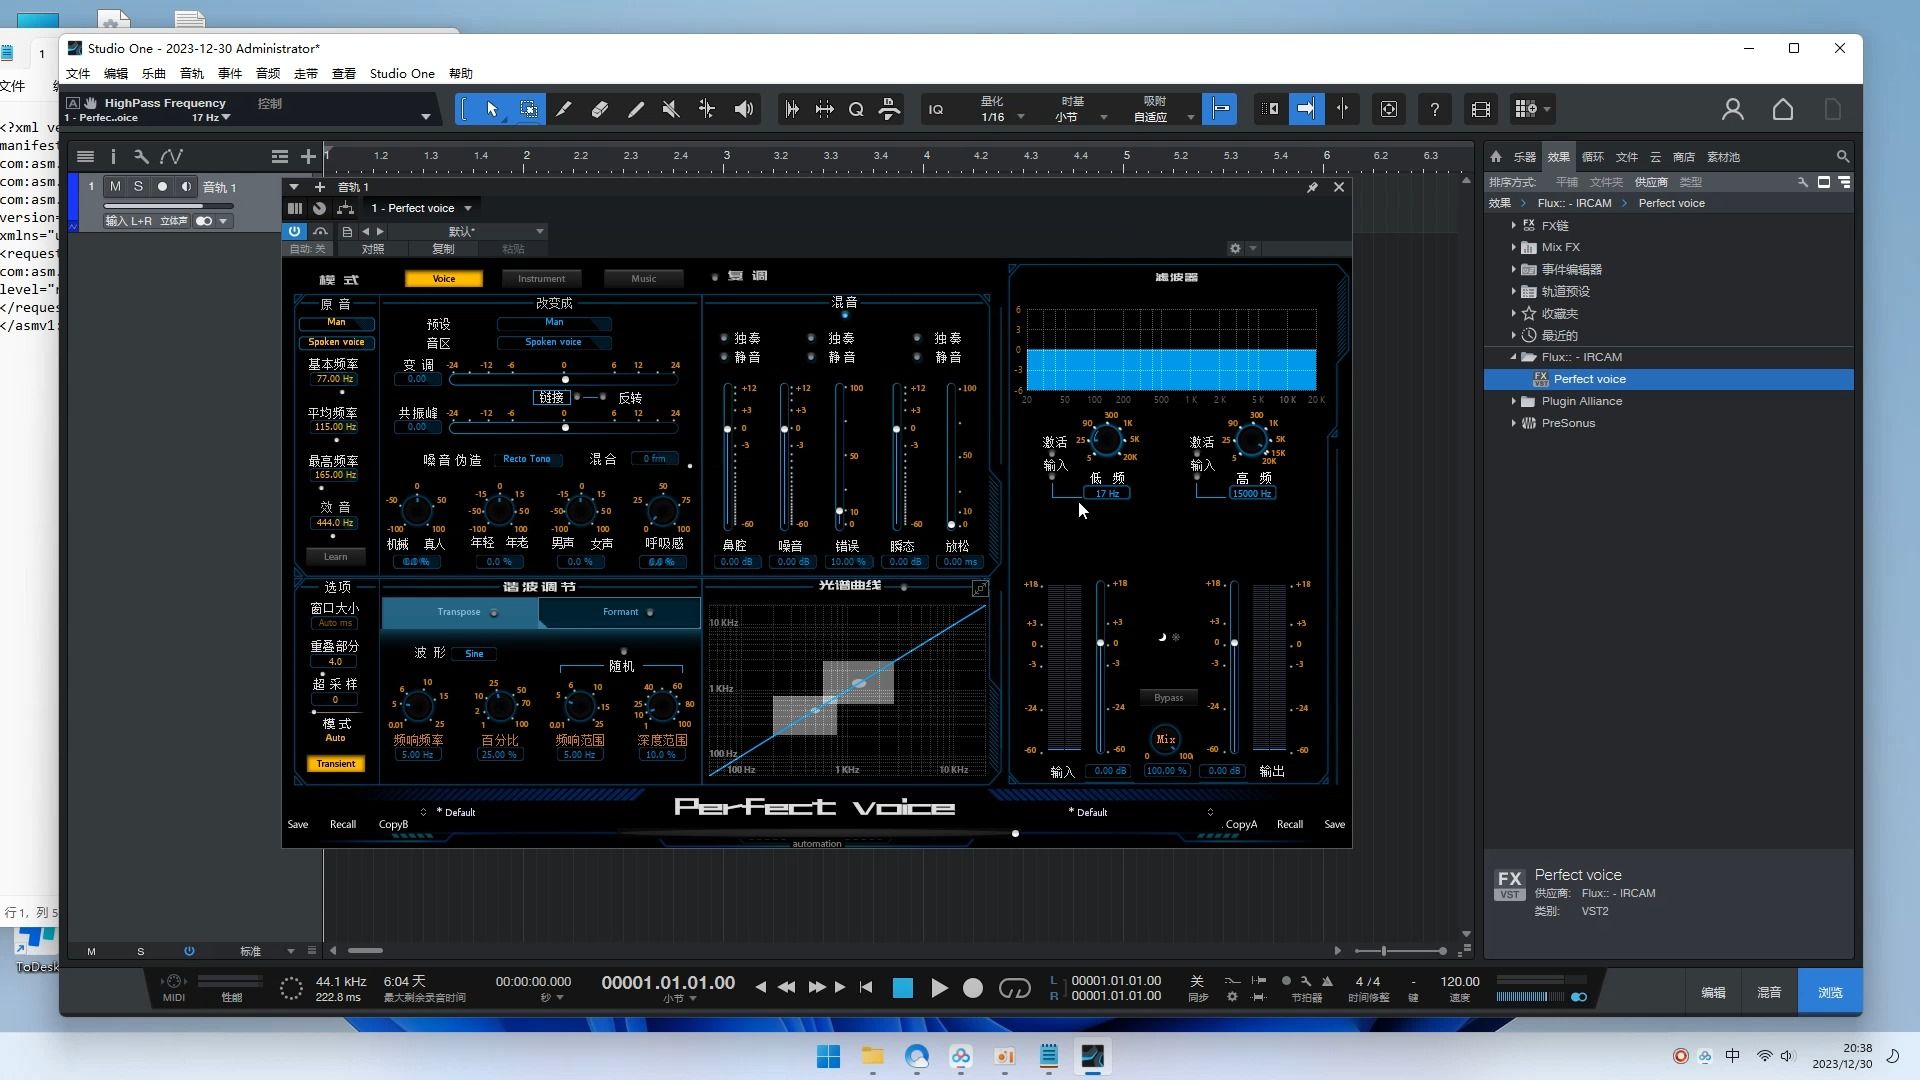1920x1080 pixels.
Task: Open the 音轨 menu in menu bar
Action: point(191,74)
